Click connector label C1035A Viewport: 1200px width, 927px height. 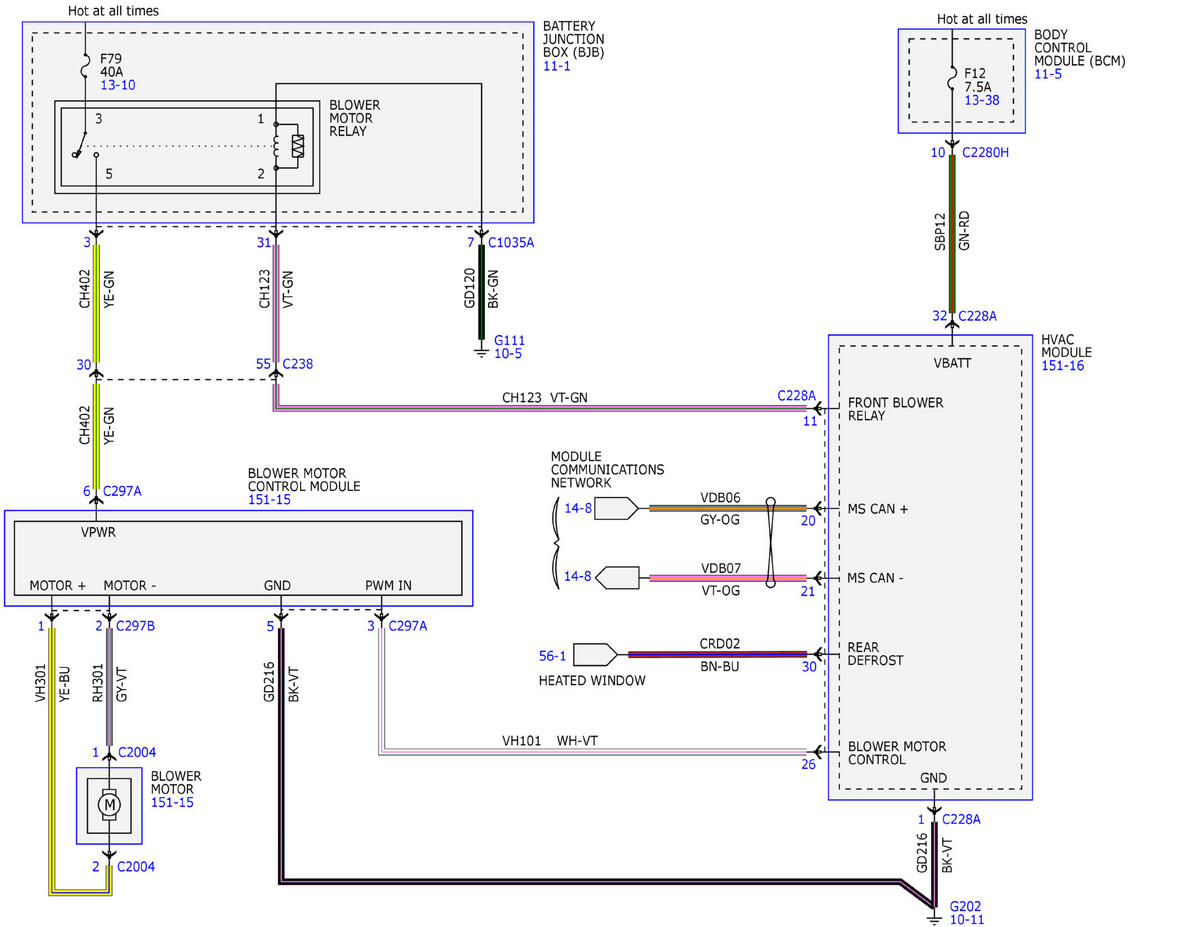click(x=511, y=242)
